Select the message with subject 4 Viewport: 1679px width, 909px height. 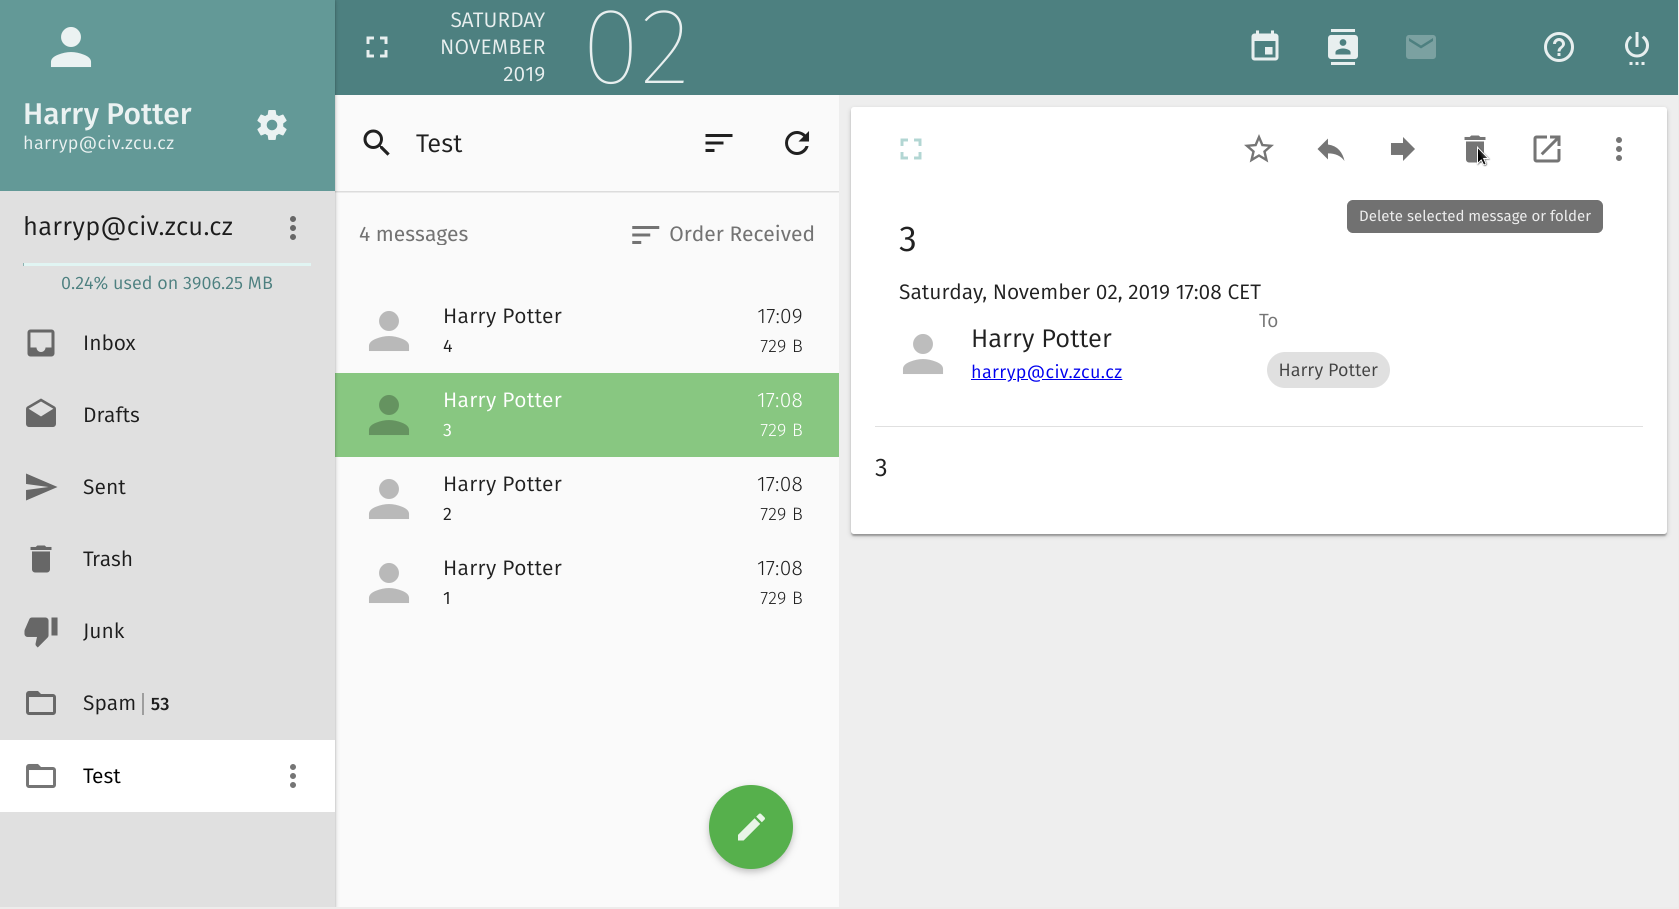point(586,331)
